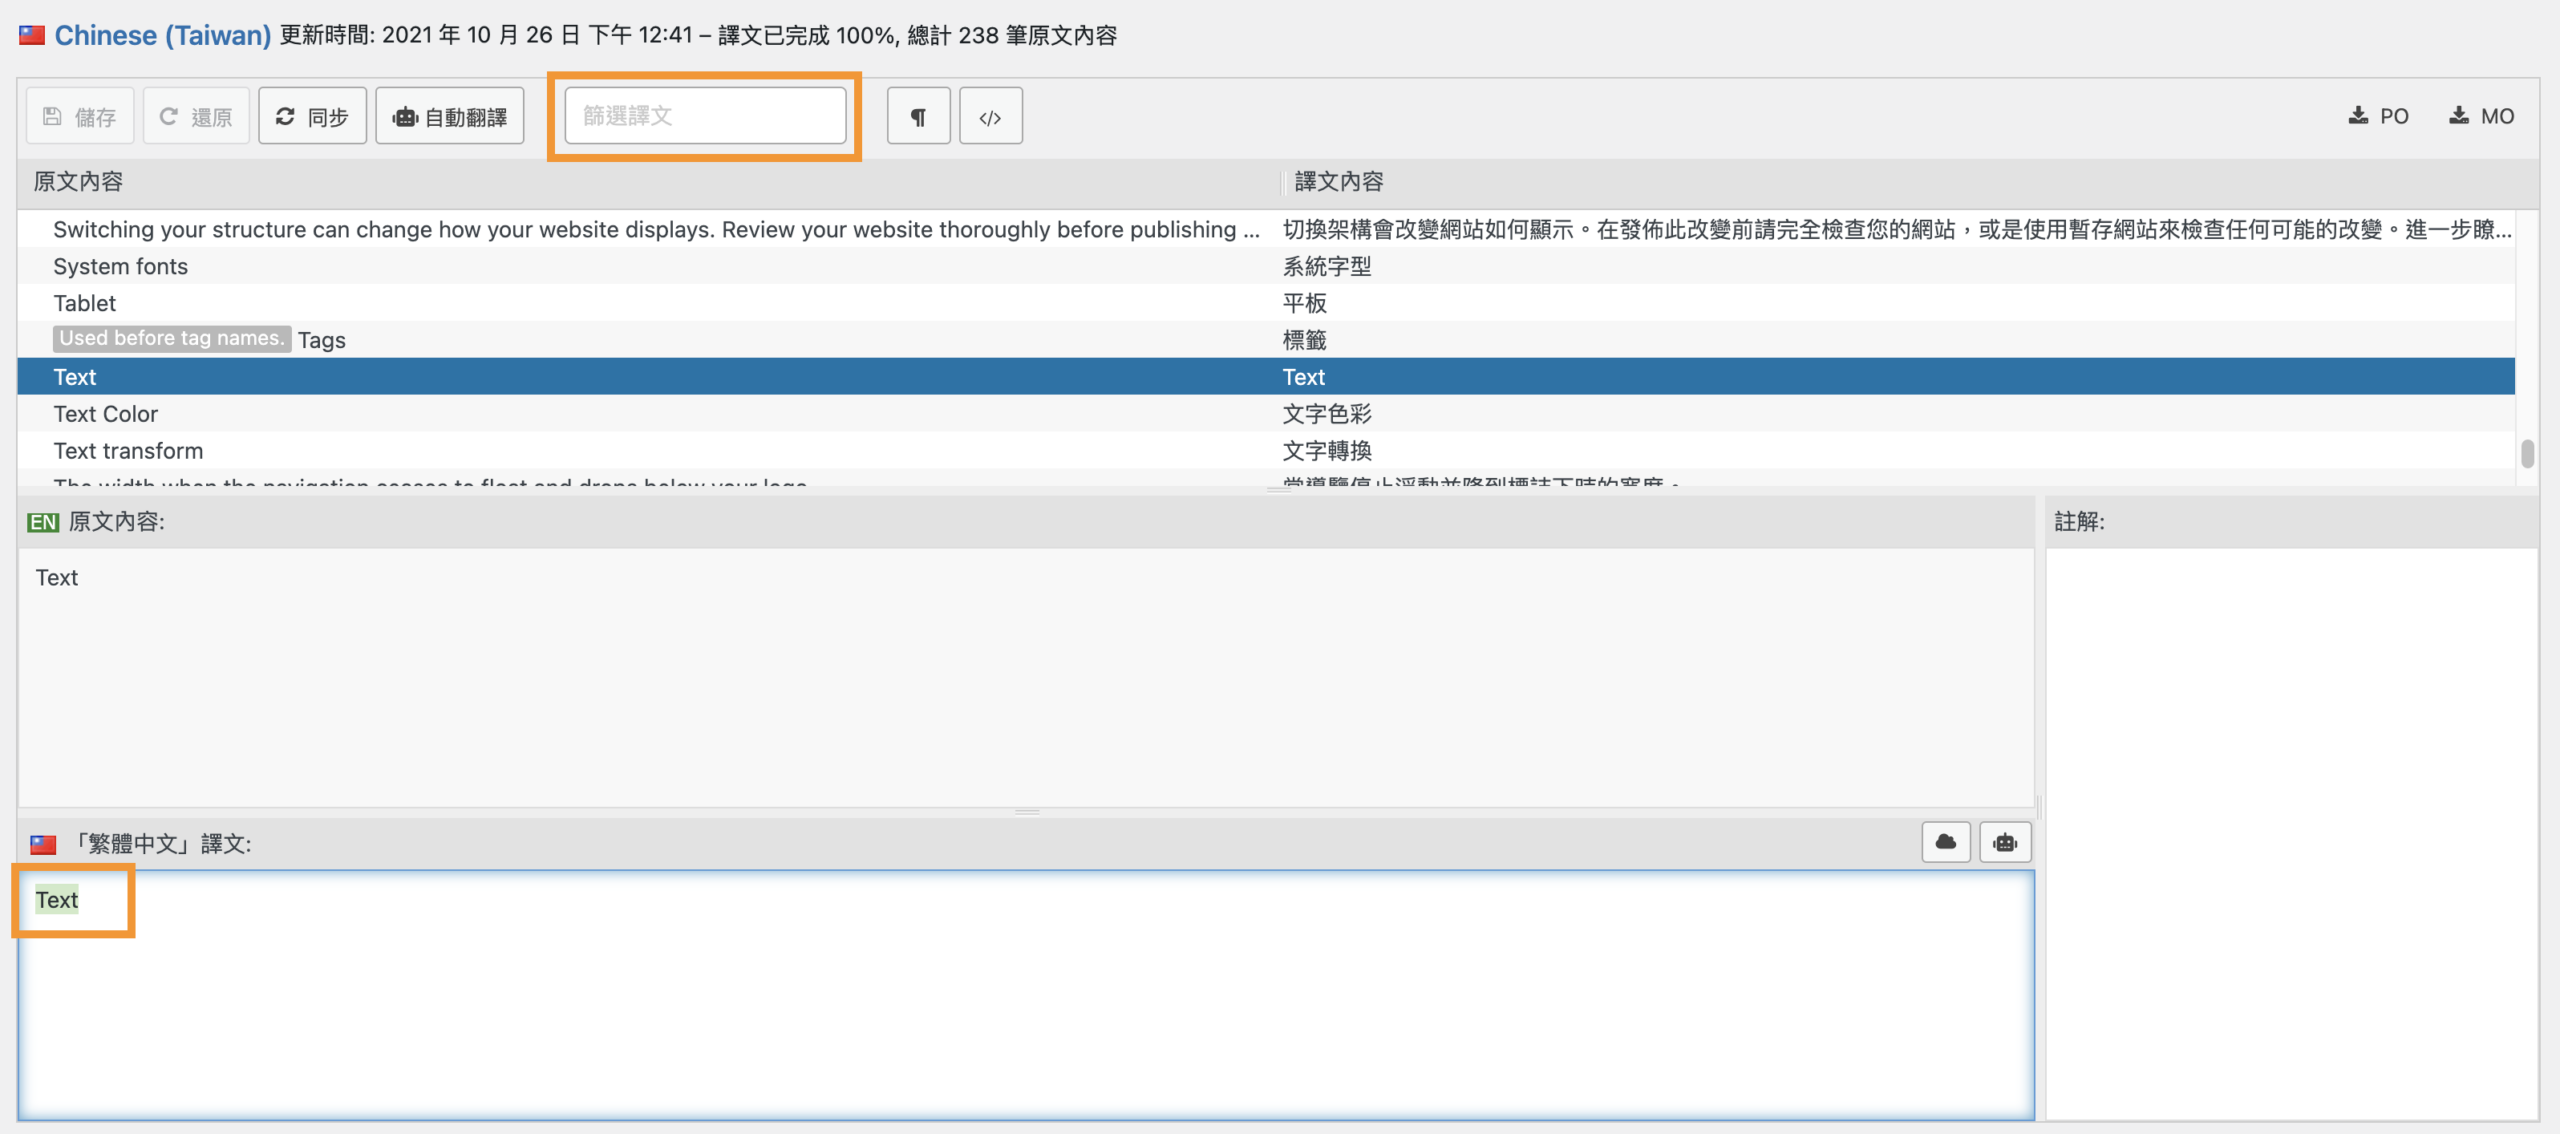Select the 'Text Color' string row
The height and width of the screenshot is (1134, 2560).
click(105, 414)
